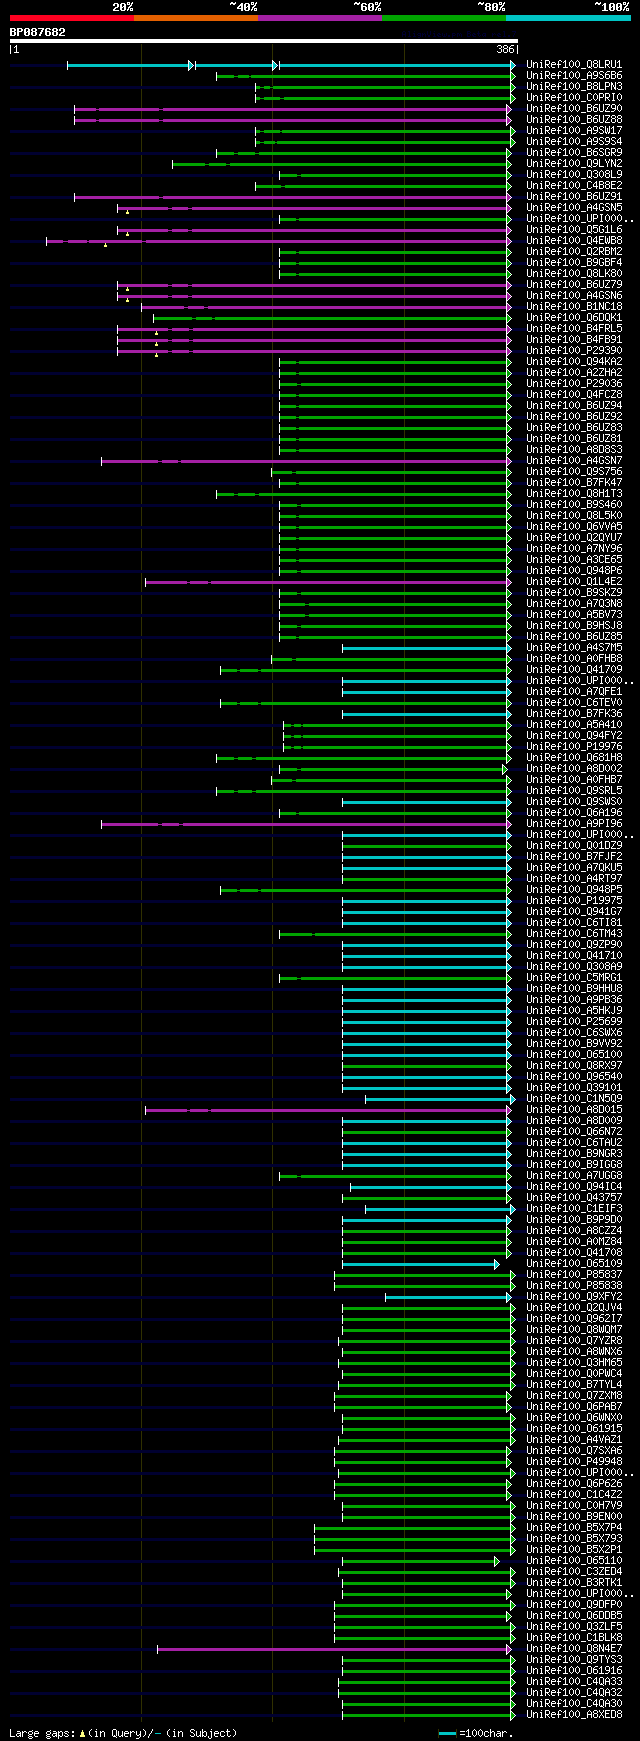
Task: Select label UniRef100_A8D8S3
Action: [574, 450]
